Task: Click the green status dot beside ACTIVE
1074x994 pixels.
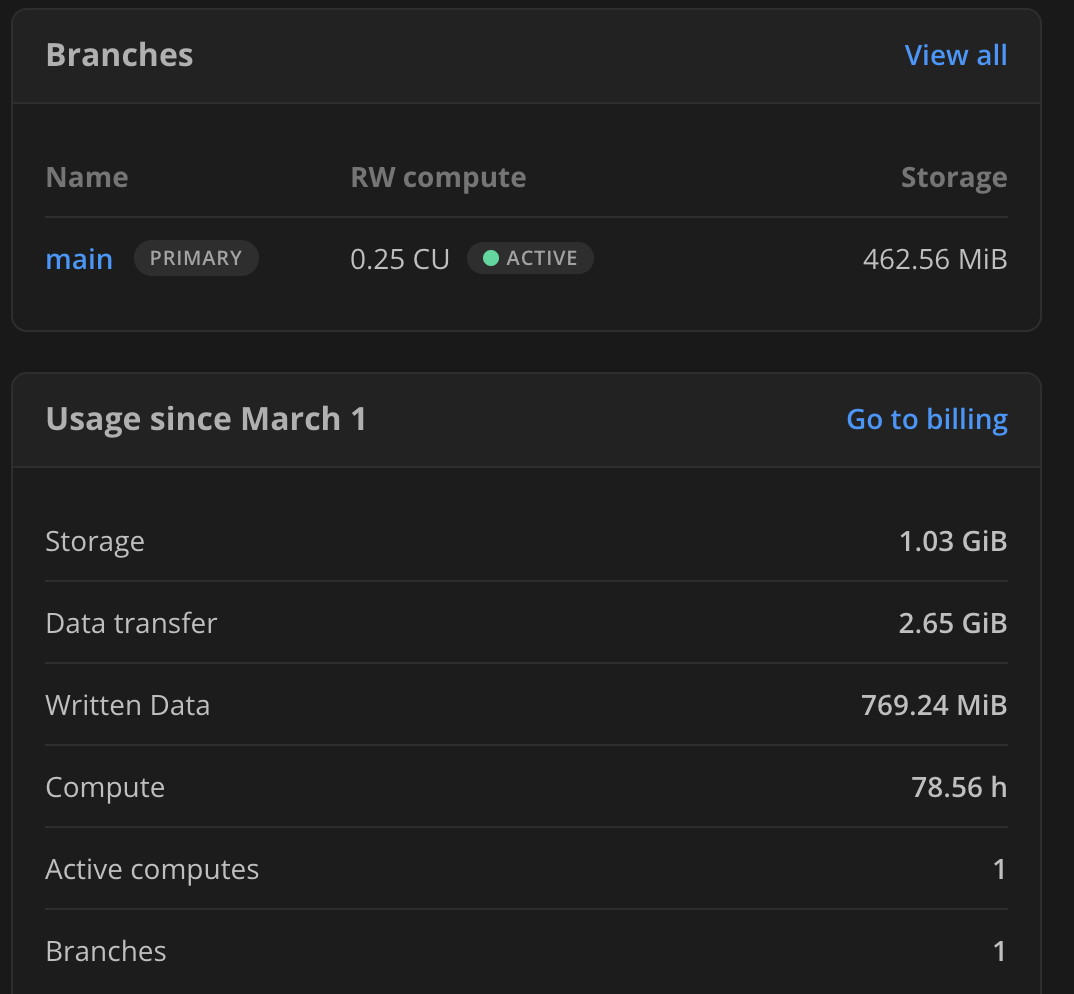Action: 490,259
